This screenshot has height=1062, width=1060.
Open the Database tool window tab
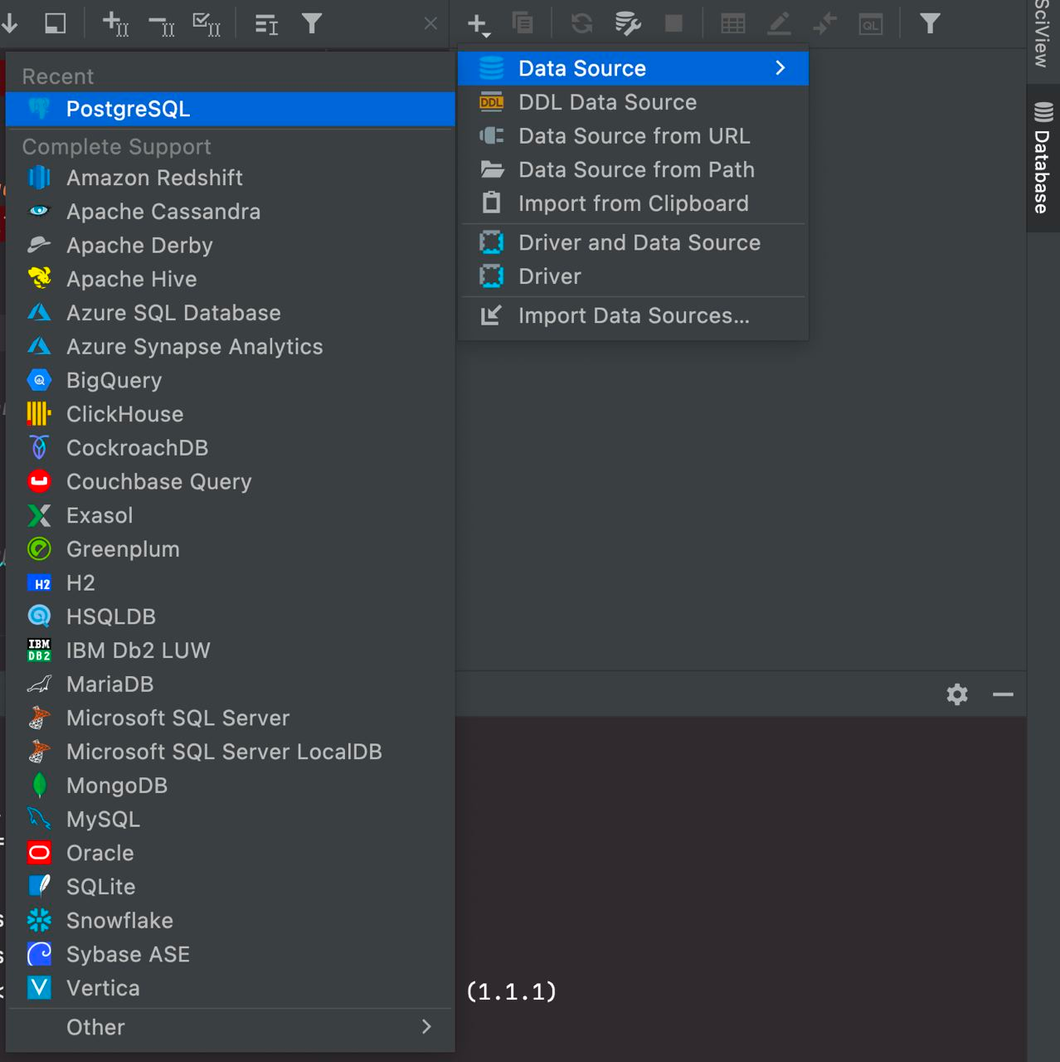(x=1043, y=157)
